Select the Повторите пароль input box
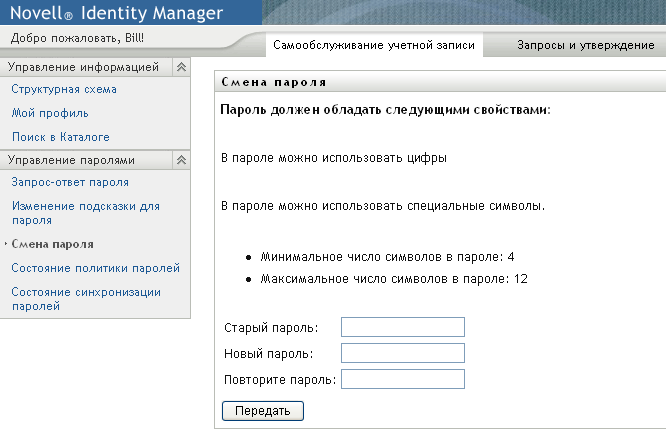This screenshot has height=433, width=666. (403, 379)
